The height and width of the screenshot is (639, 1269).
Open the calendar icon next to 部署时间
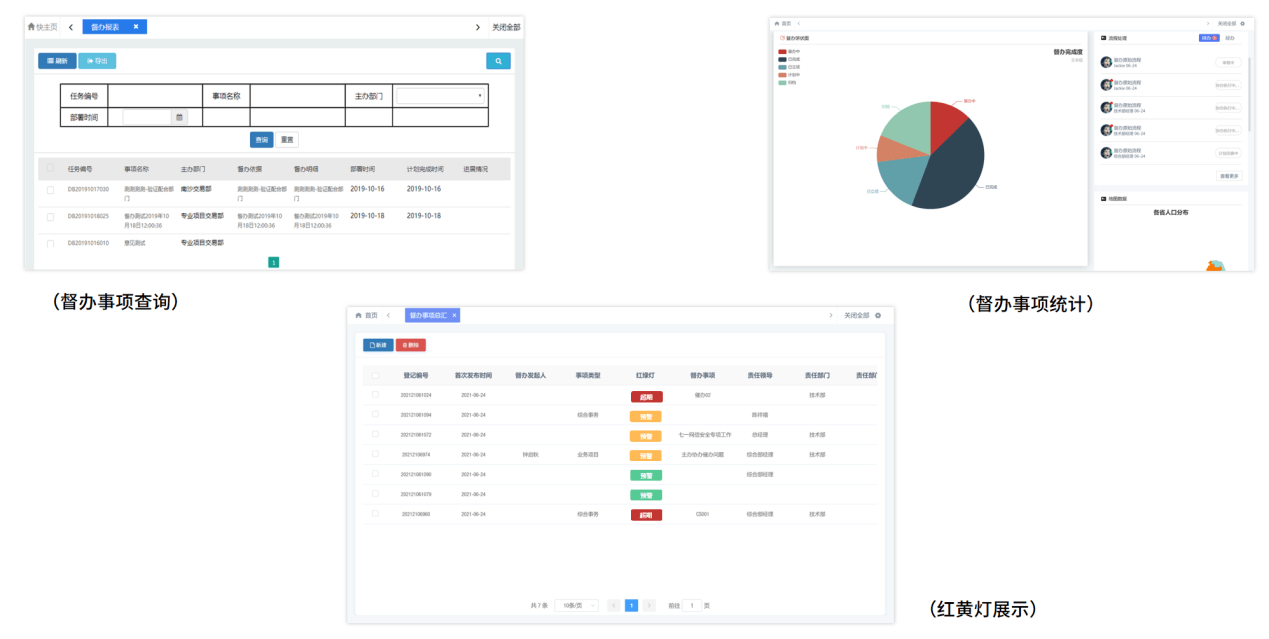coord(179,117)
